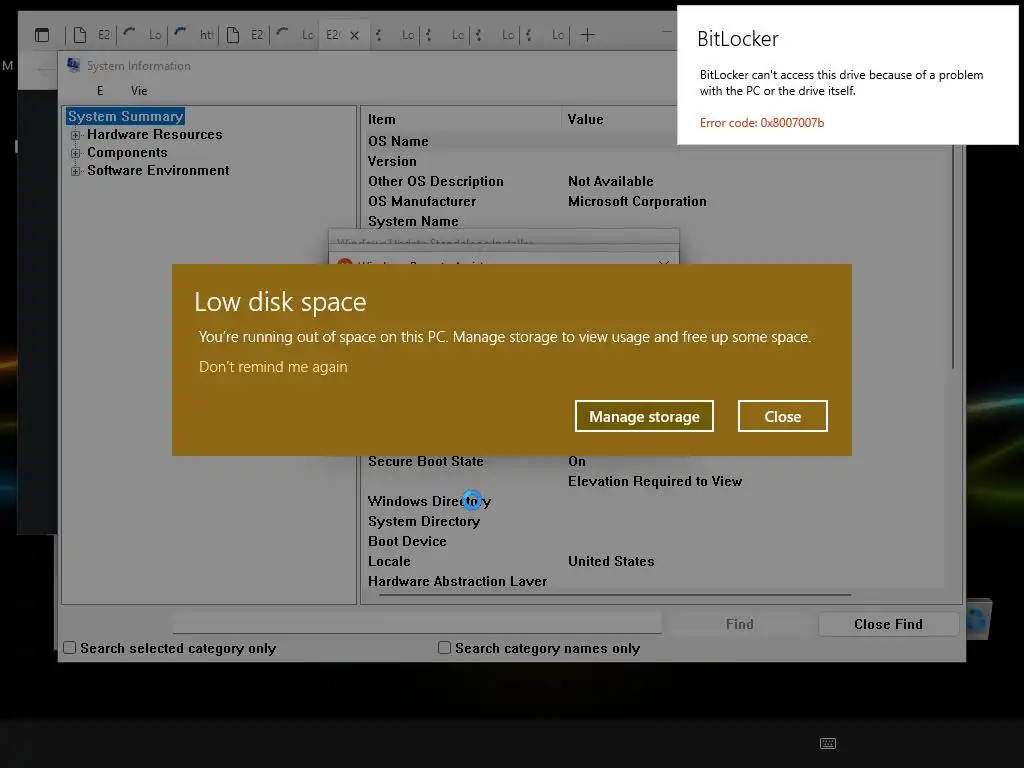The width and height of the screenshot is (1024, 768).
Task: Open the browser tab actions menu icon
Action: pos(42,35)
